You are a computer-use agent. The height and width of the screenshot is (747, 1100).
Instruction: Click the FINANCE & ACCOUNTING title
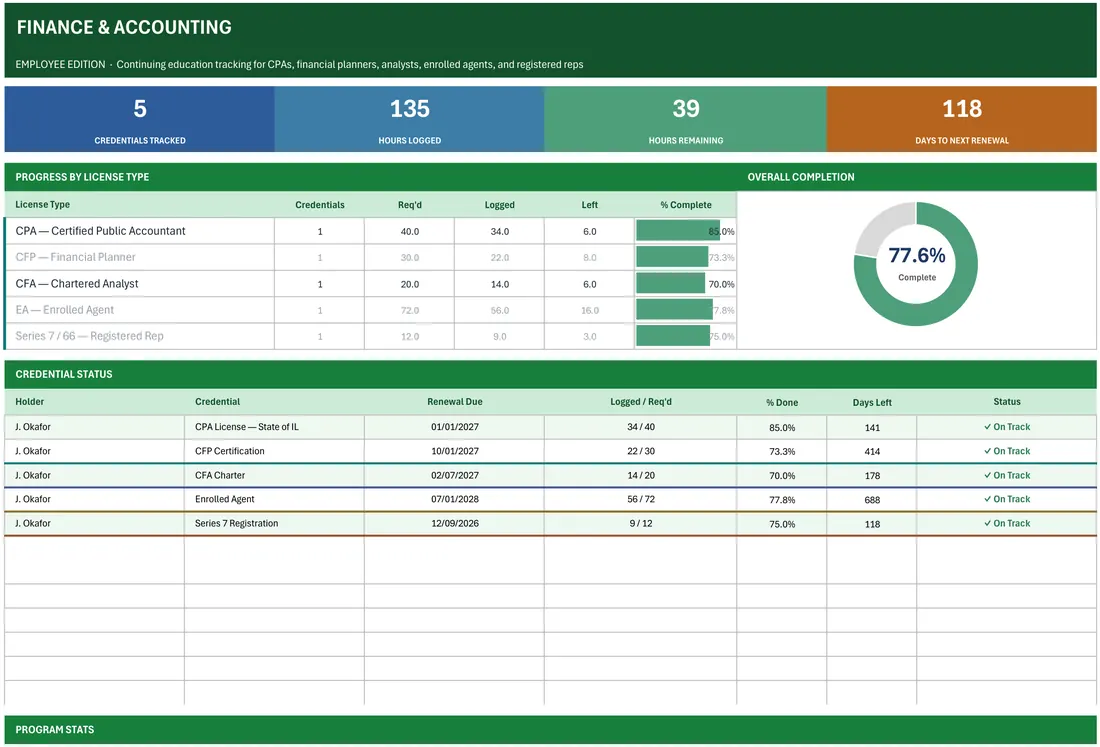tap(123, 27)
